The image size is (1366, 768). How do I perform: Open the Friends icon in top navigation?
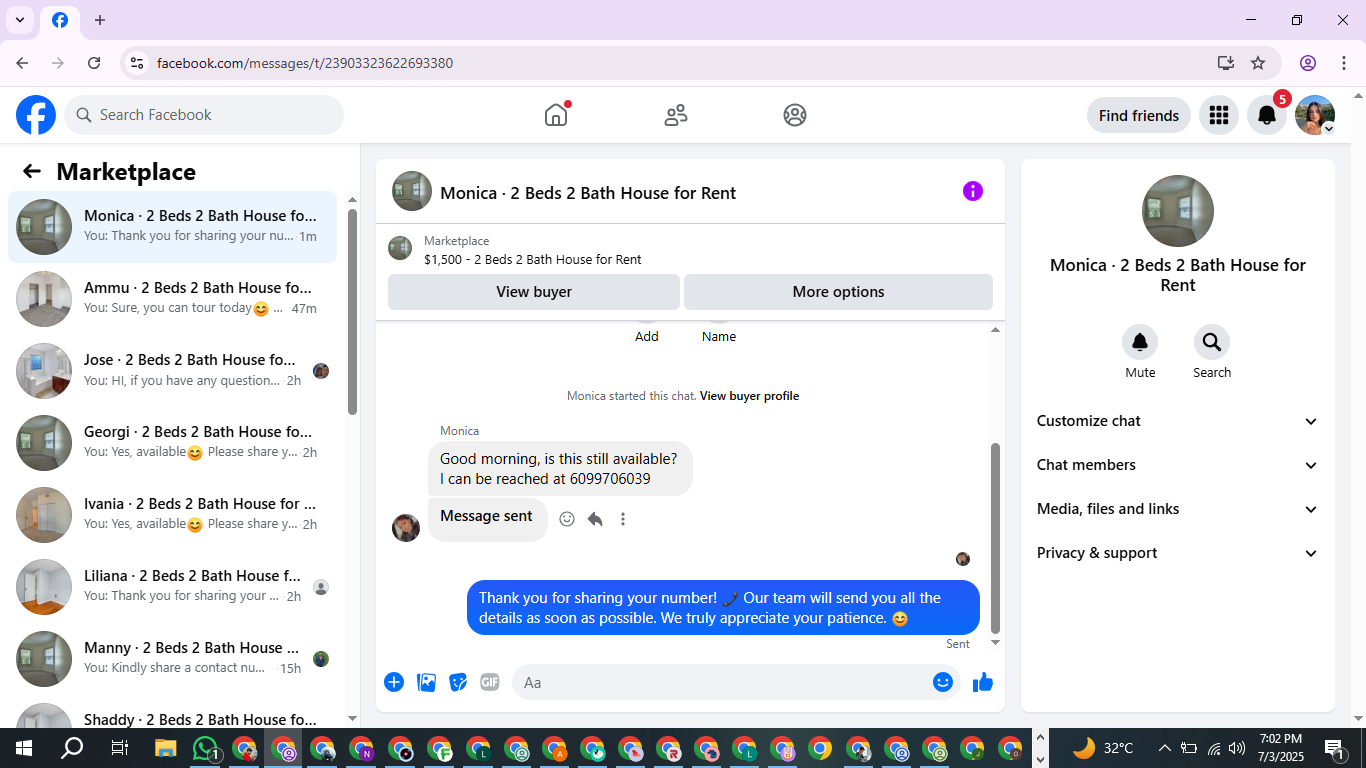coord(676,115)
